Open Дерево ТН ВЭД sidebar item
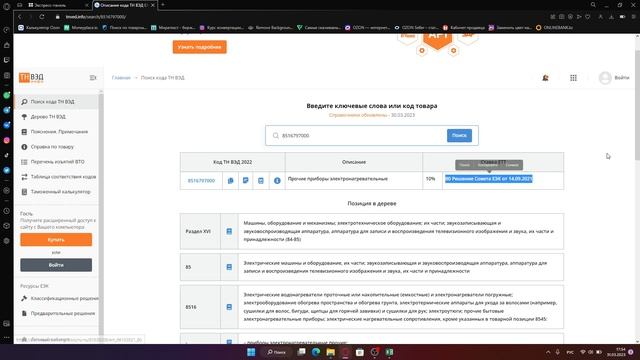The height and width of the screenshot is (360, 640). pyautogui.click(x=56, y=117)
